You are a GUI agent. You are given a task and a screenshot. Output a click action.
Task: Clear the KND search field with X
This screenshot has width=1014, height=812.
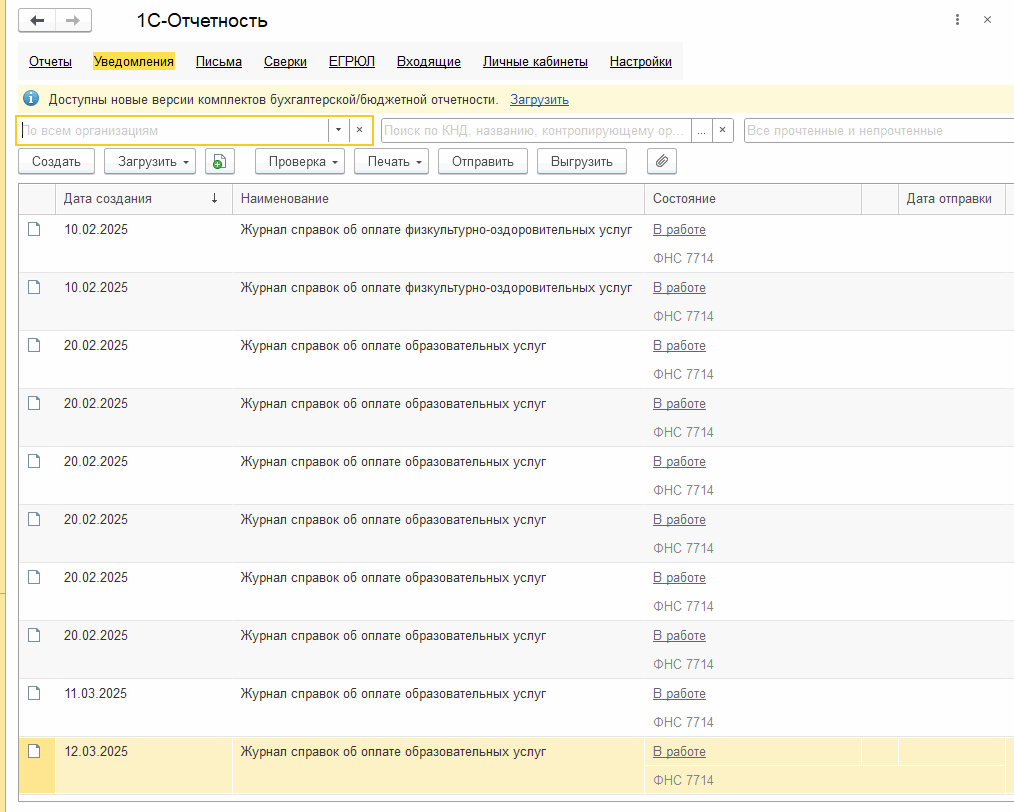click(724, 131)
